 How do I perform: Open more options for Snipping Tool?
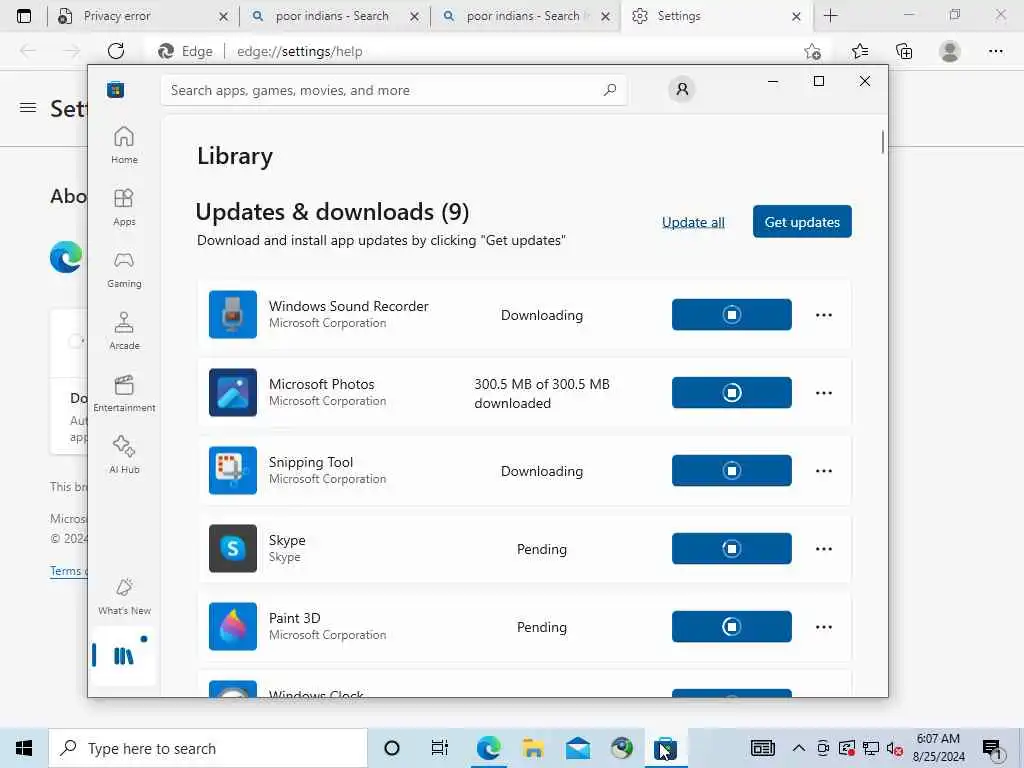click(824, 471)
